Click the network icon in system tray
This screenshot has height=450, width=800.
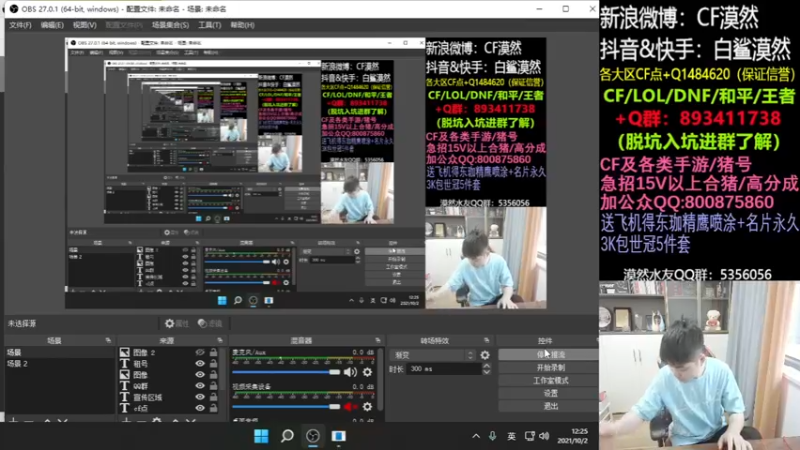pos(530,436)
